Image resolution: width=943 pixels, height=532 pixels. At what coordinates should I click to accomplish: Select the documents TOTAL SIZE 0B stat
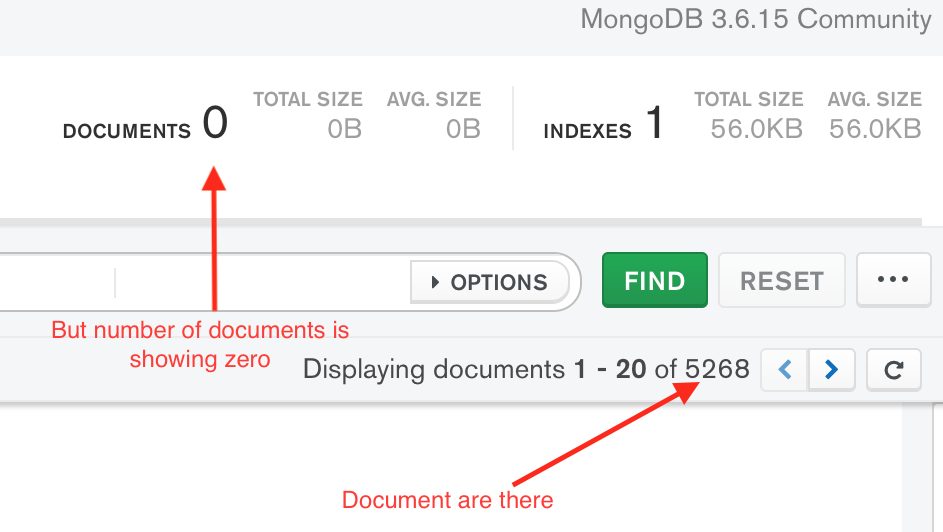[344, 129]
